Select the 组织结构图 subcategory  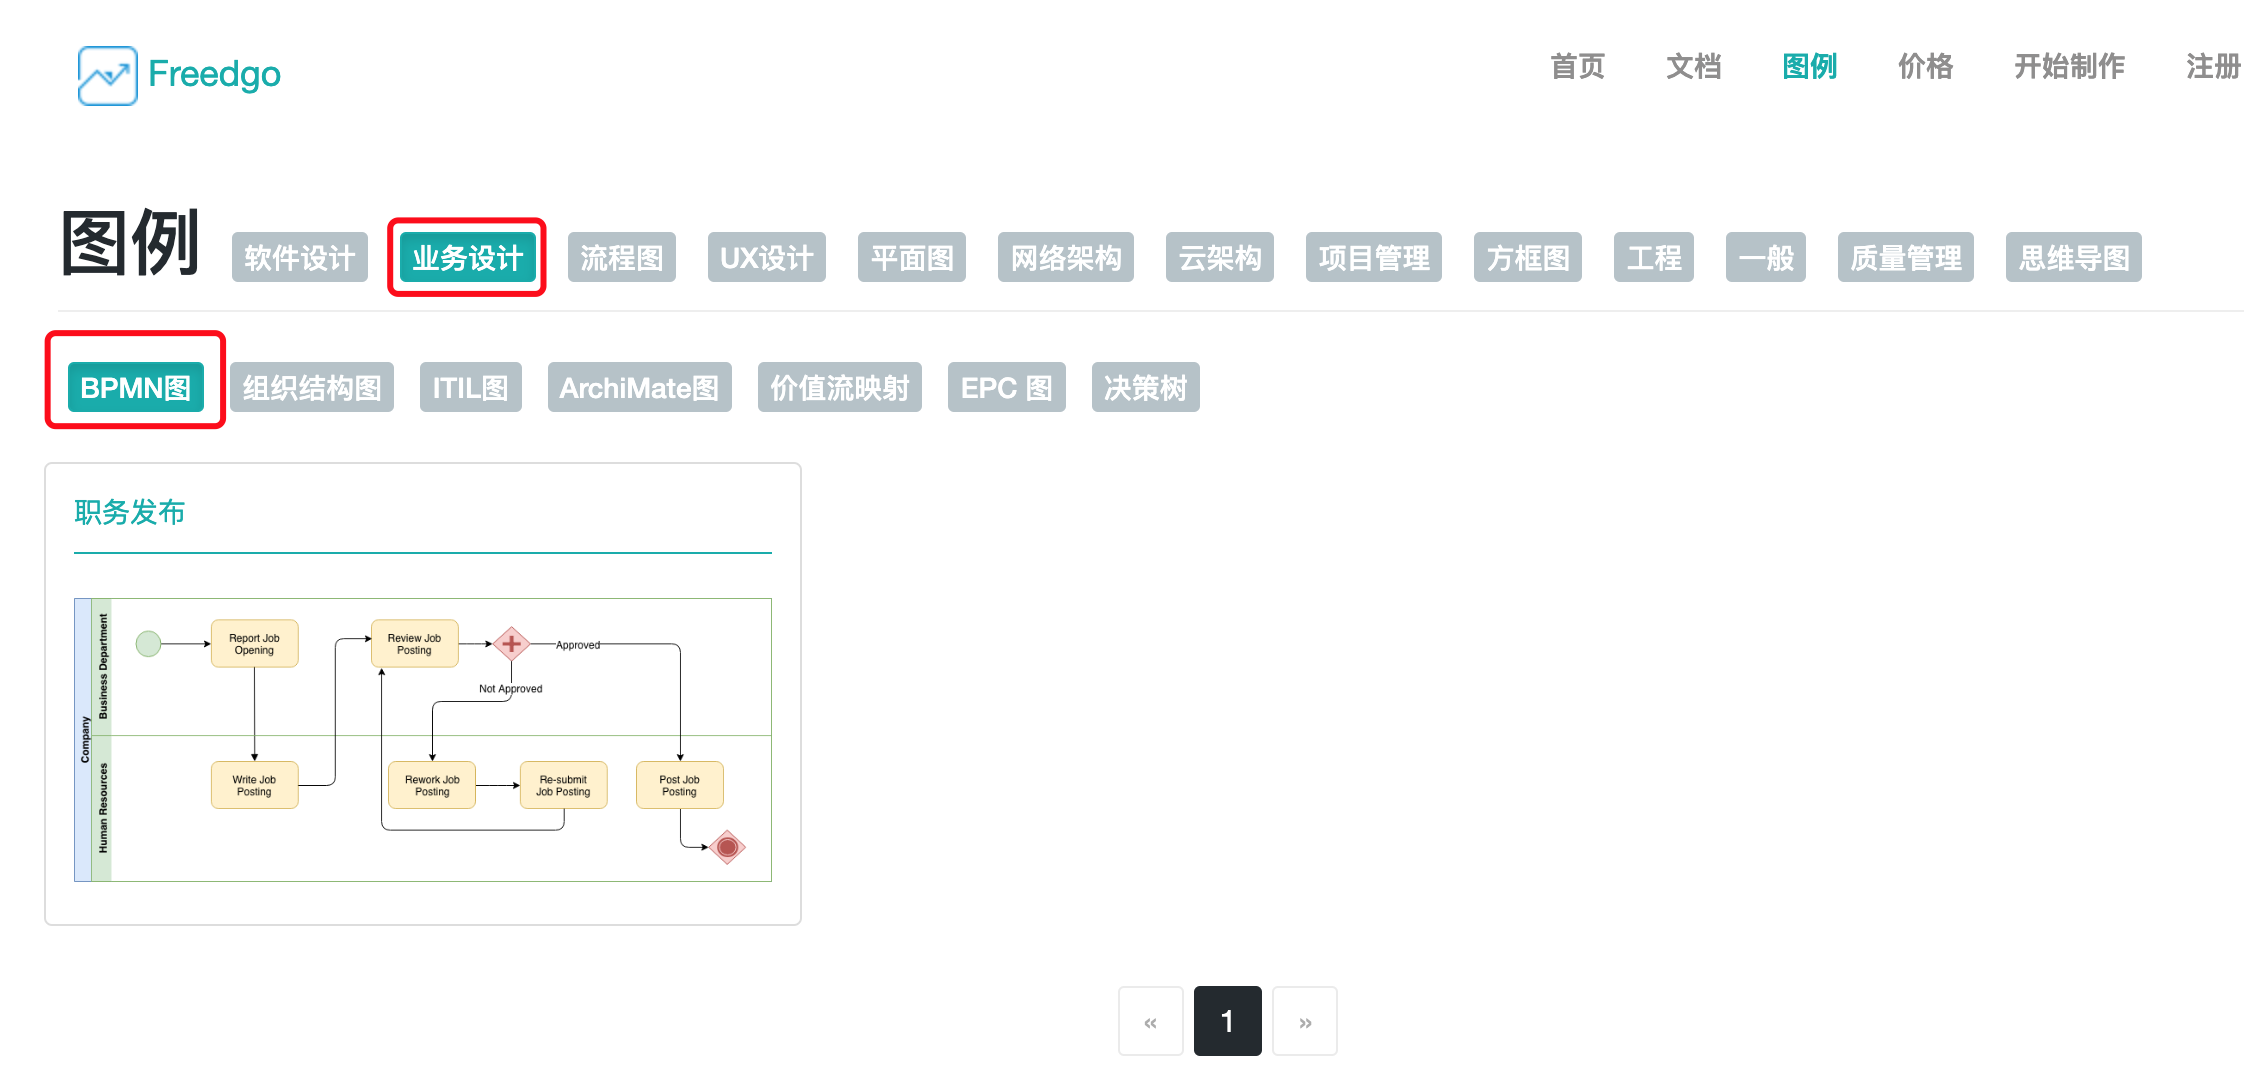(312, 387)
